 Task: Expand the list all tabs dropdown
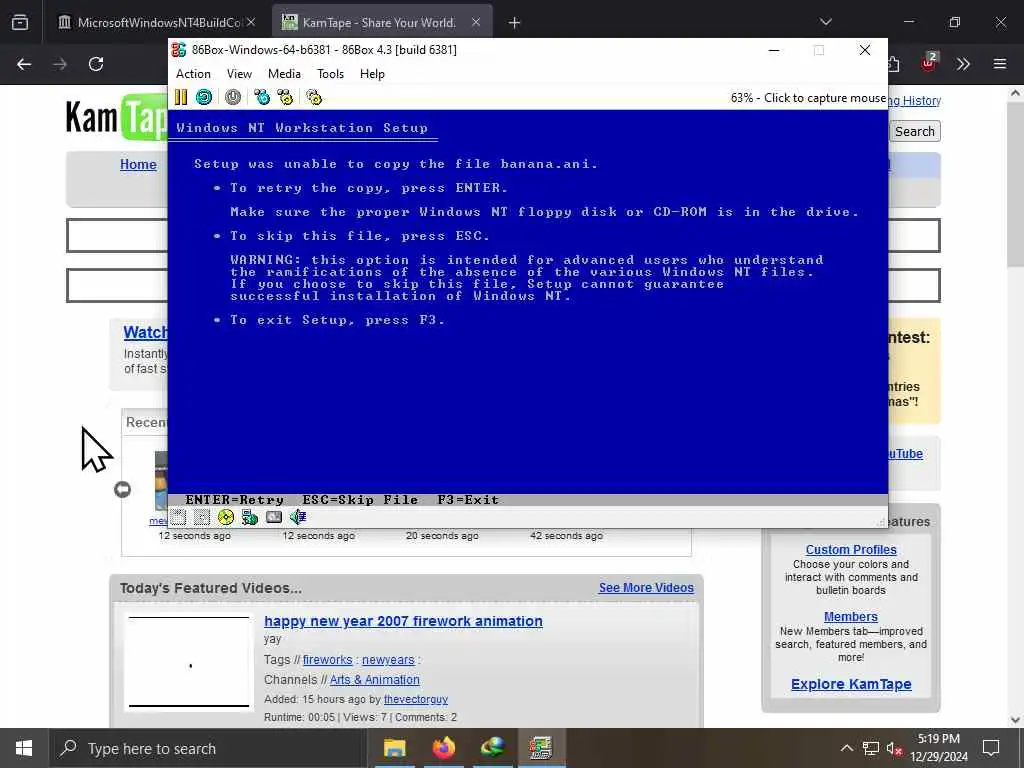point(825,22)
